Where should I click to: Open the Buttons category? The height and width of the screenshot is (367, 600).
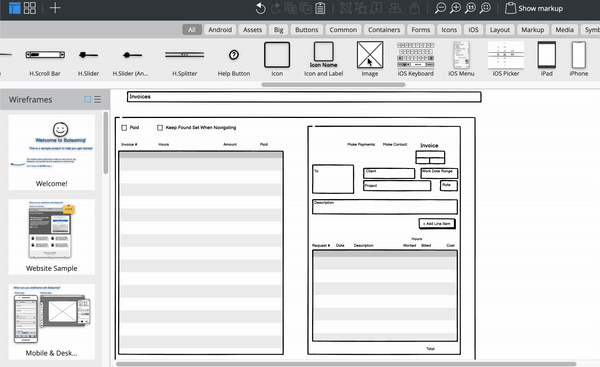(307, 29)
